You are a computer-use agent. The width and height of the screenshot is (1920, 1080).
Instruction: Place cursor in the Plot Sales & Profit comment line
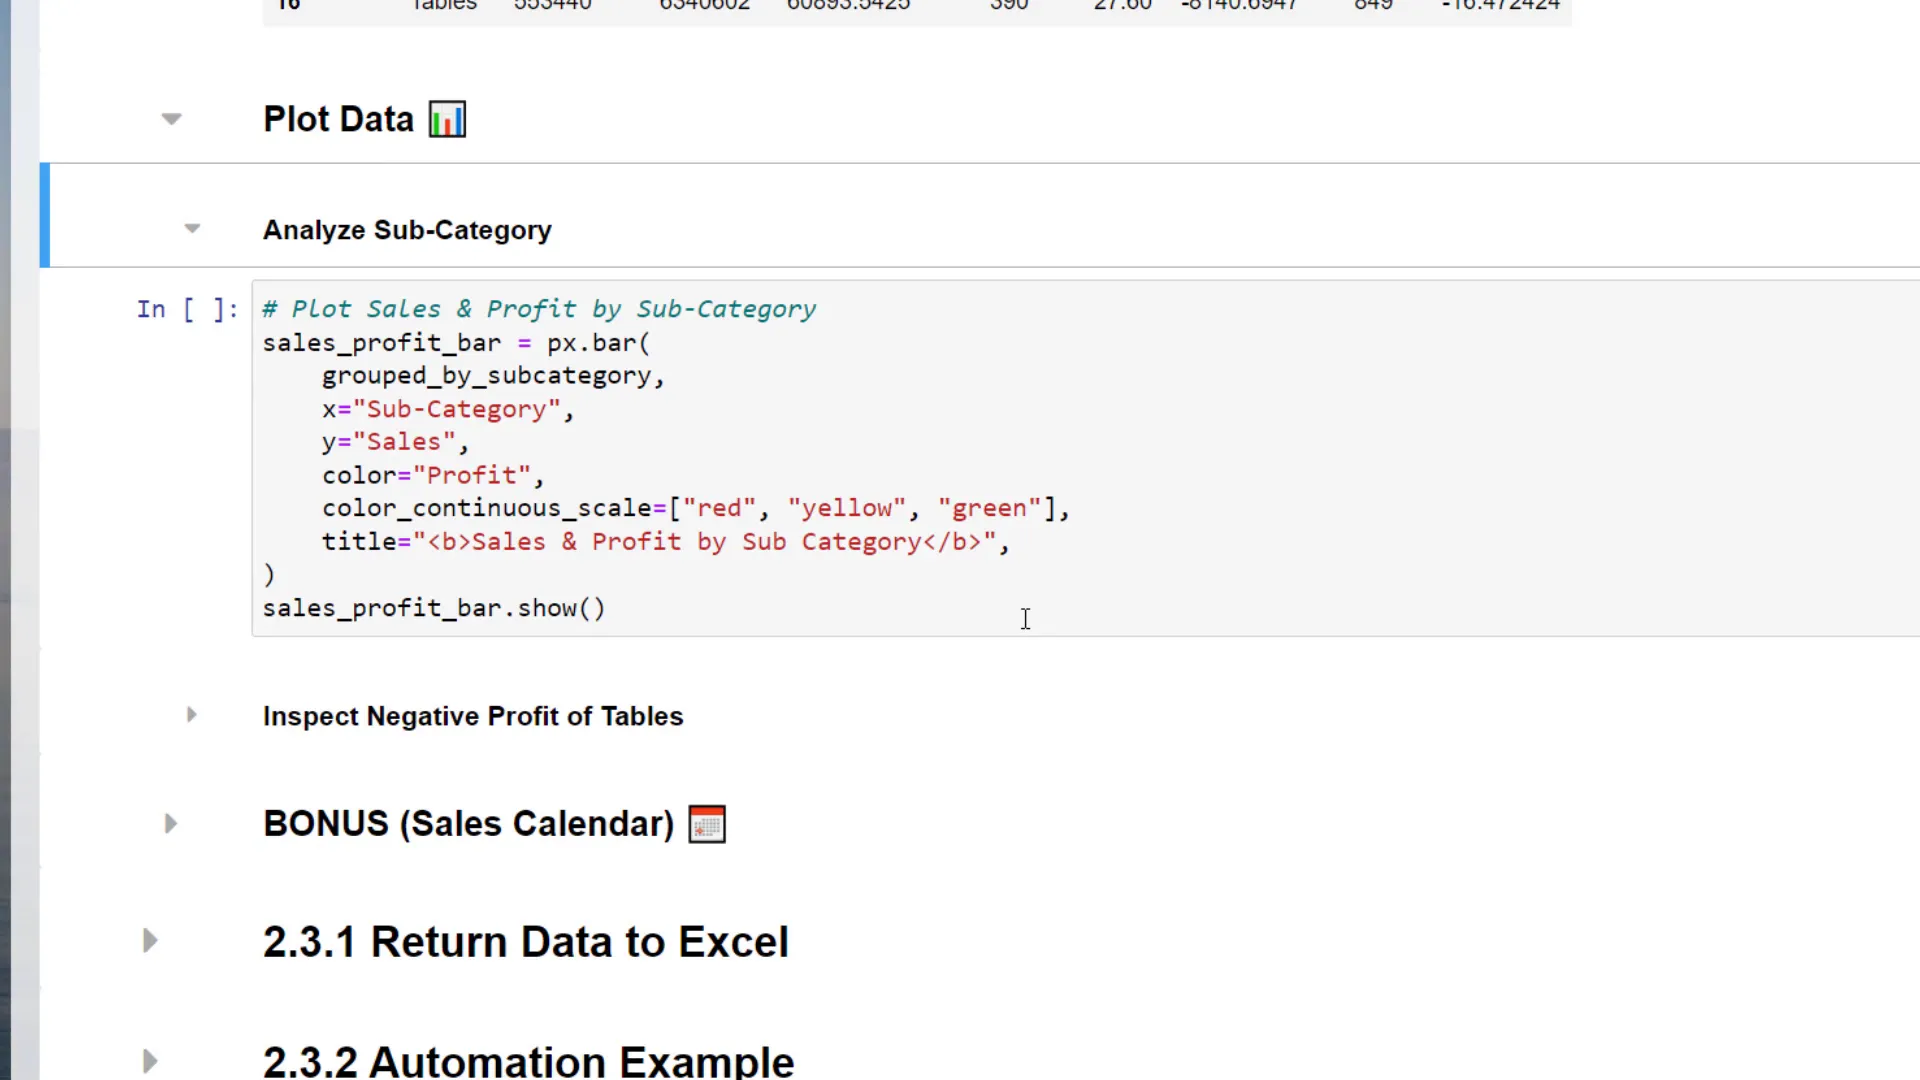[540, 309]
